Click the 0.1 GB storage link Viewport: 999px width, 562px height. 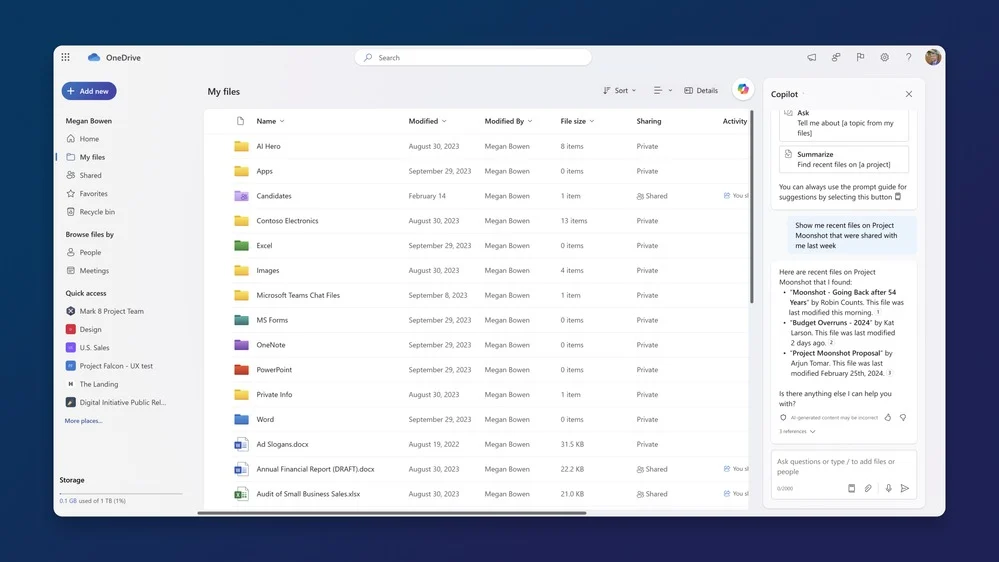(68, 501)
